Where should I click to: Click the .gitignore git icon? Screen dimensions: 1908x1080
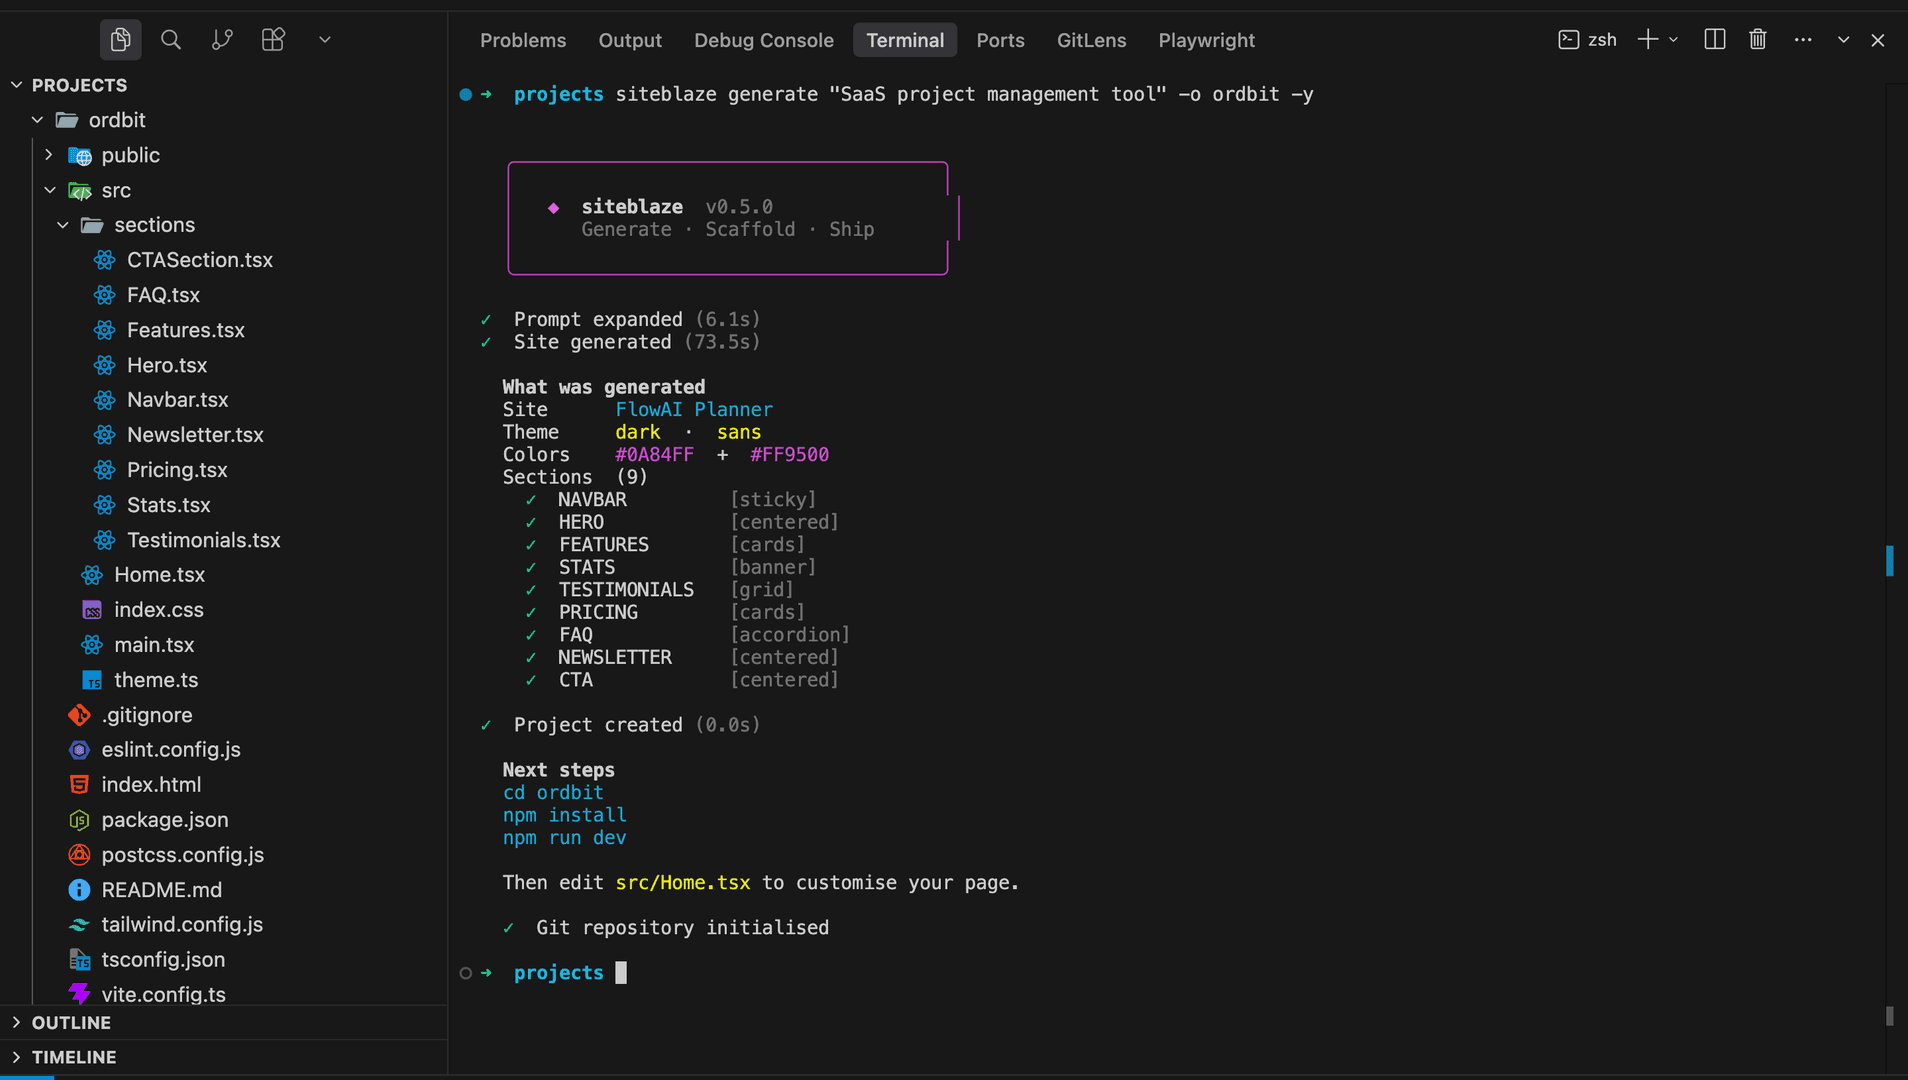(x=79, y=715)
